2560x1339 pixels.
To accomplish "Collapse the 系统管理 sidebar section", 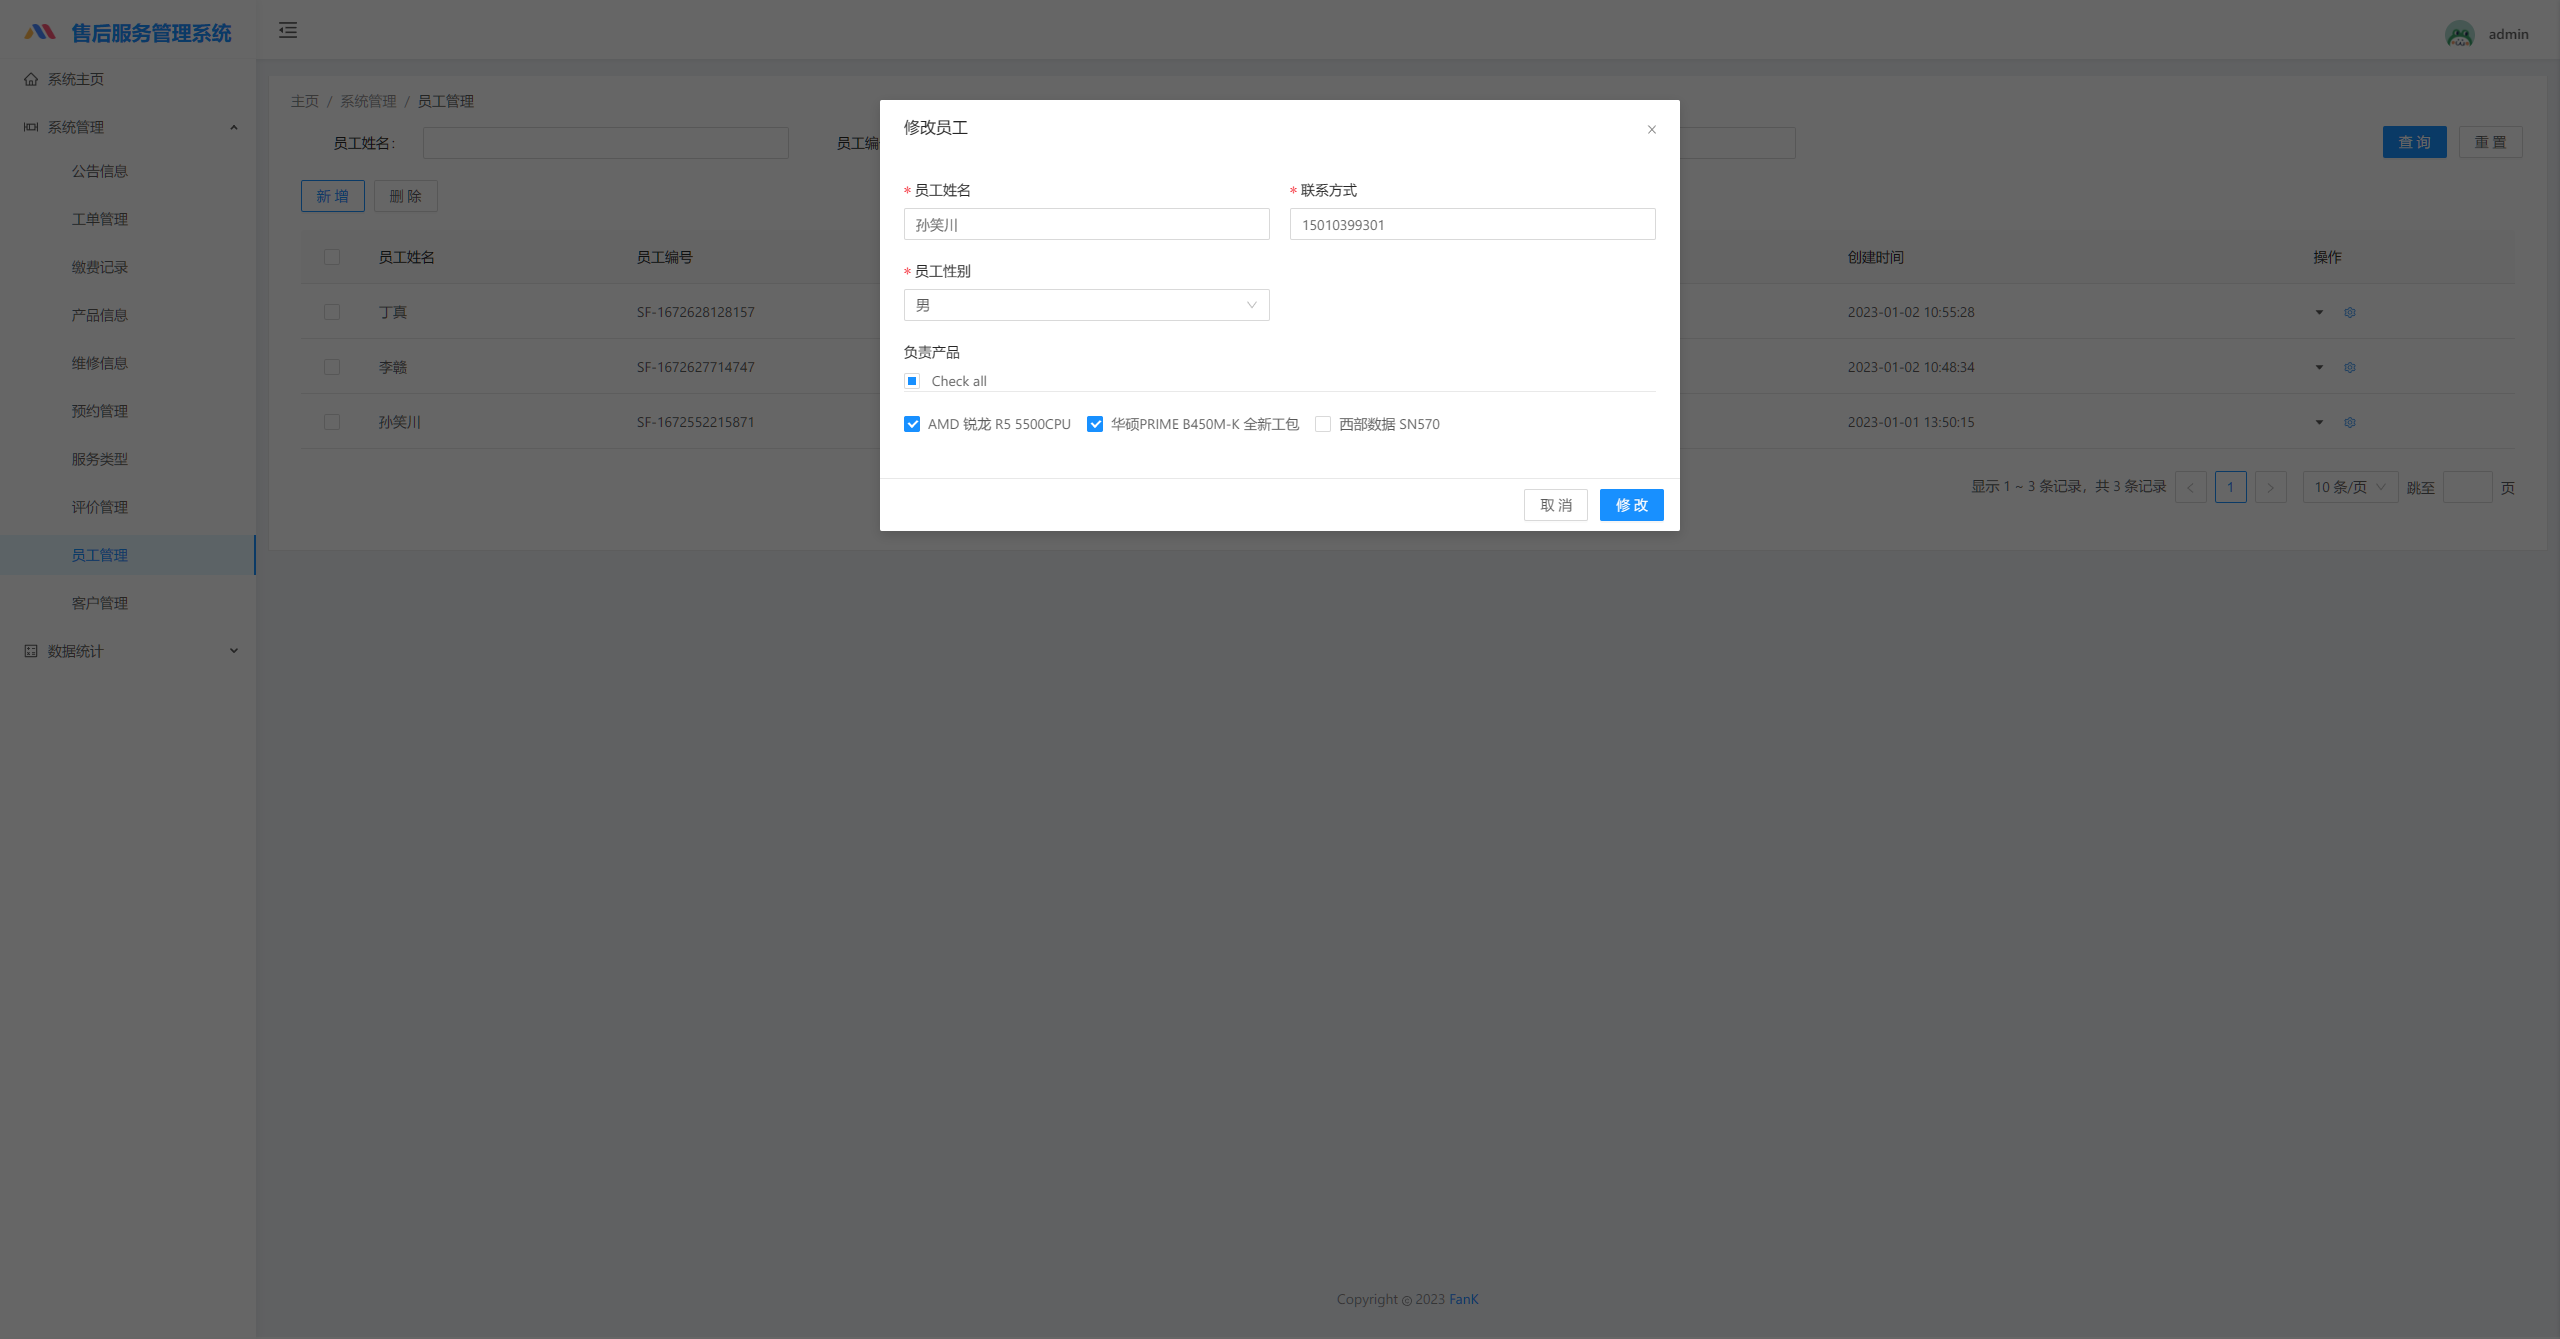I will [128, 127].
